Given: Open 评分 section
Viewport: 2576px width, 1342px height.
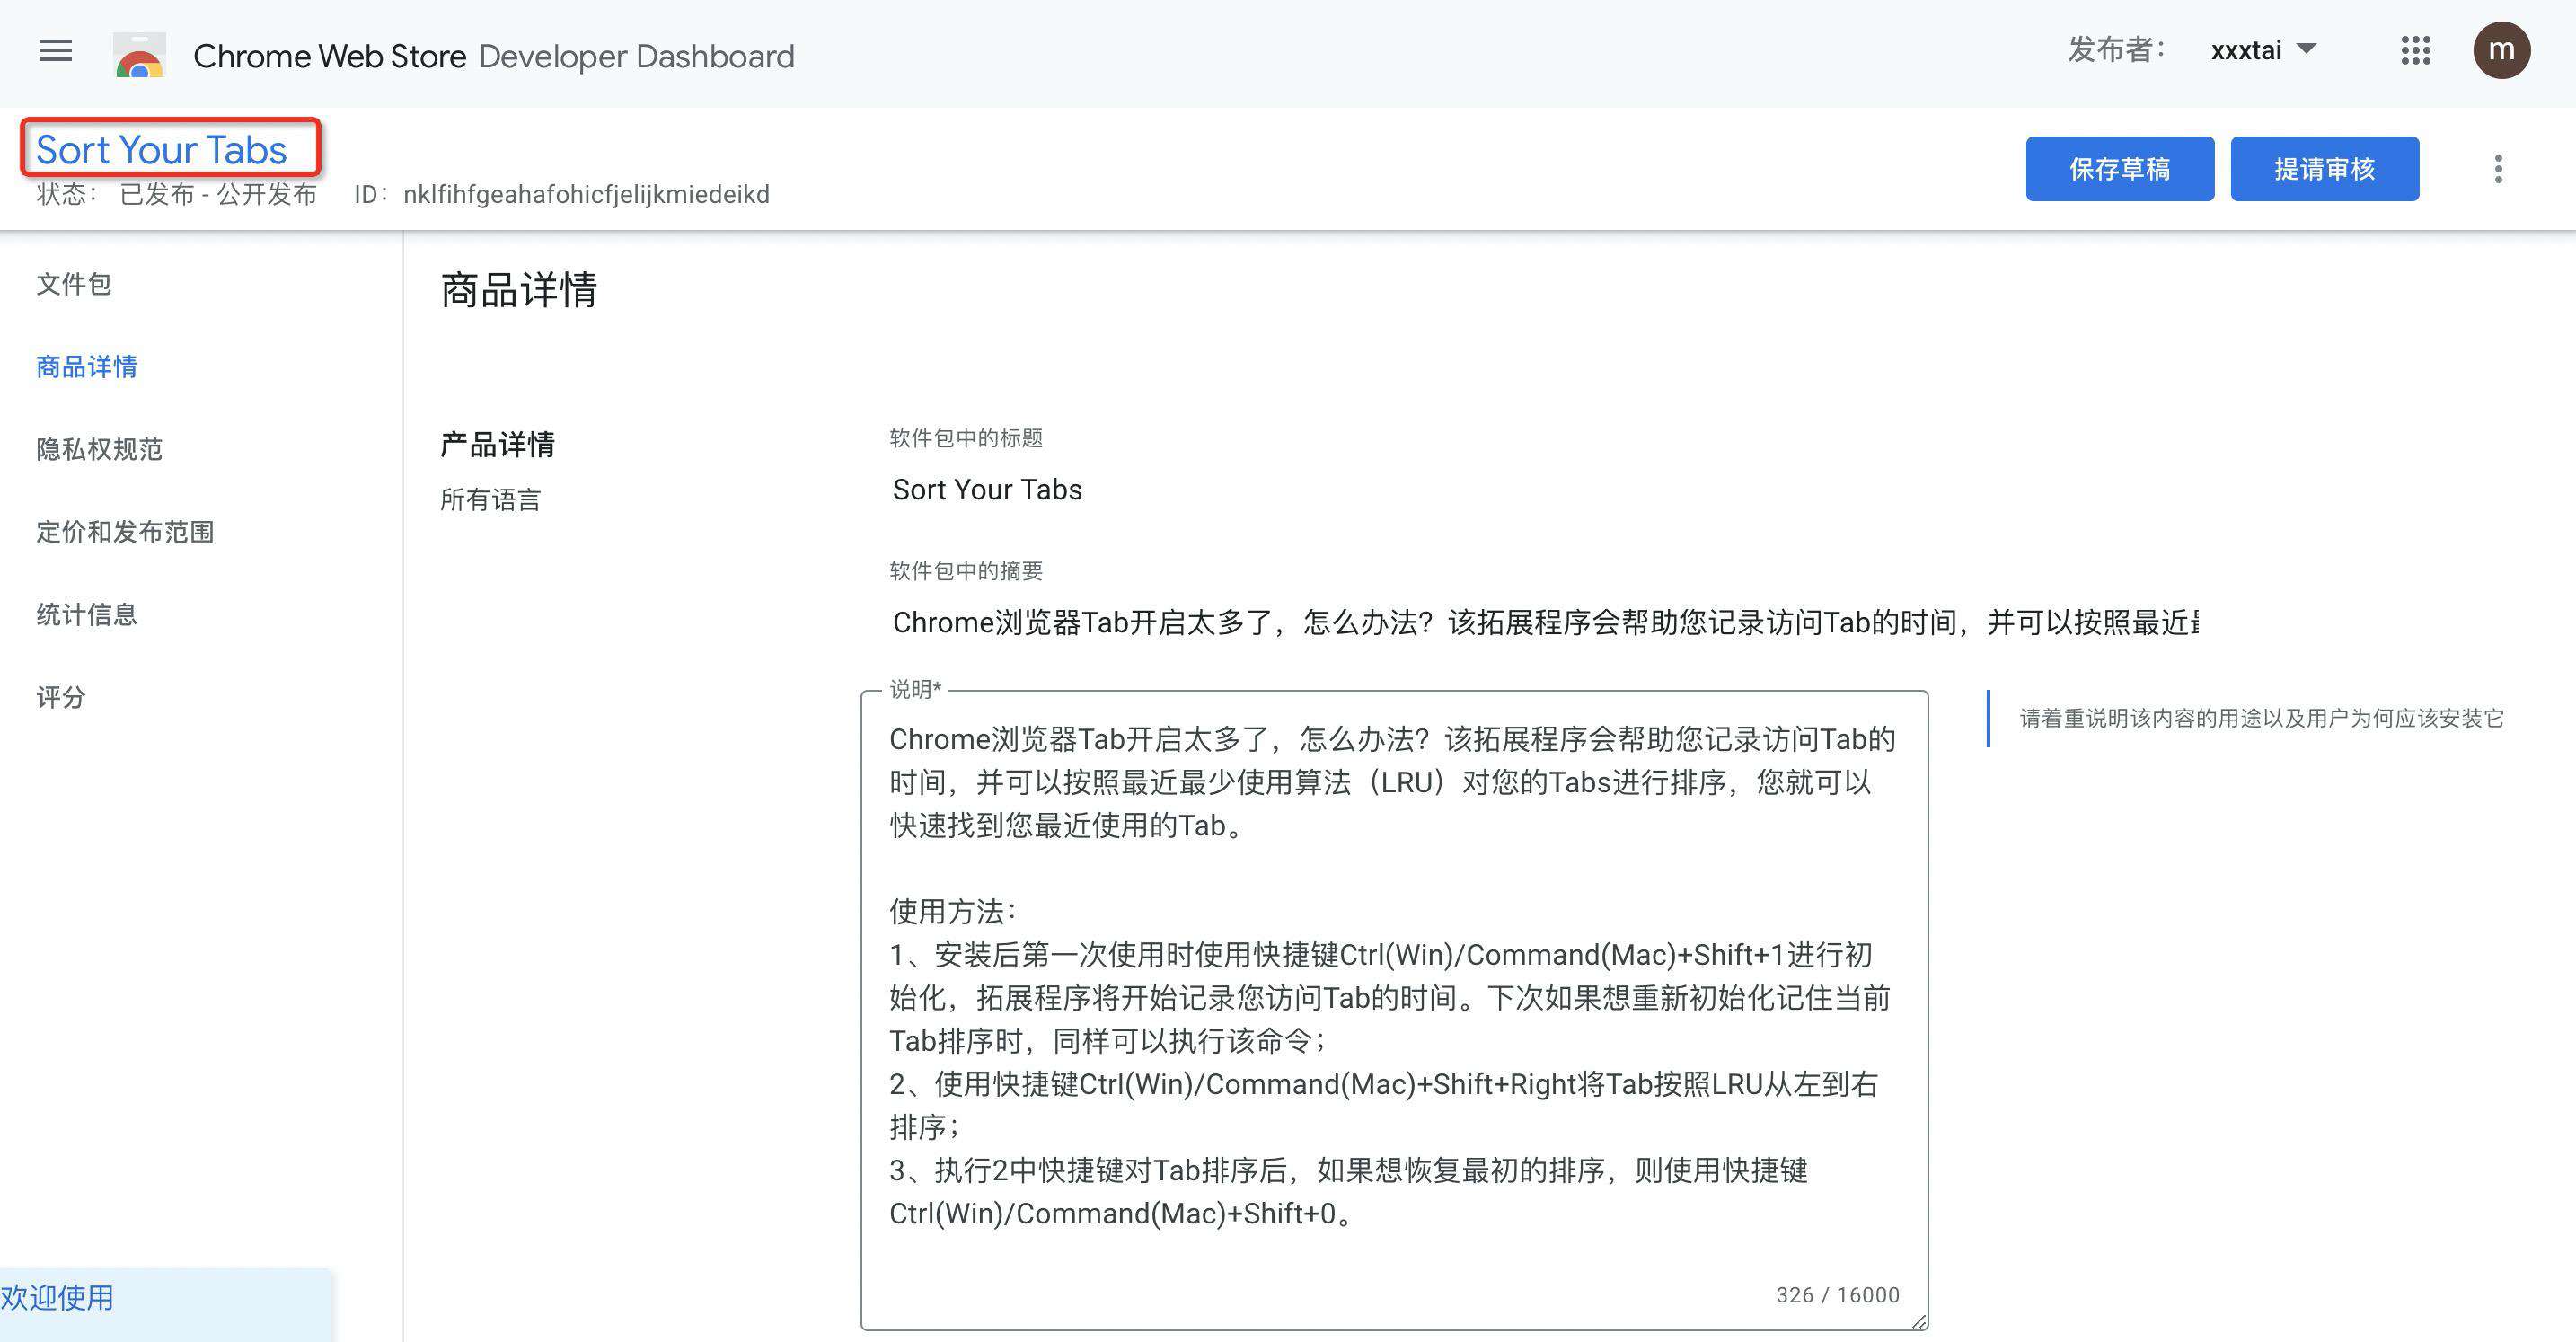Looking at the screenshot, I should (61, 697).
